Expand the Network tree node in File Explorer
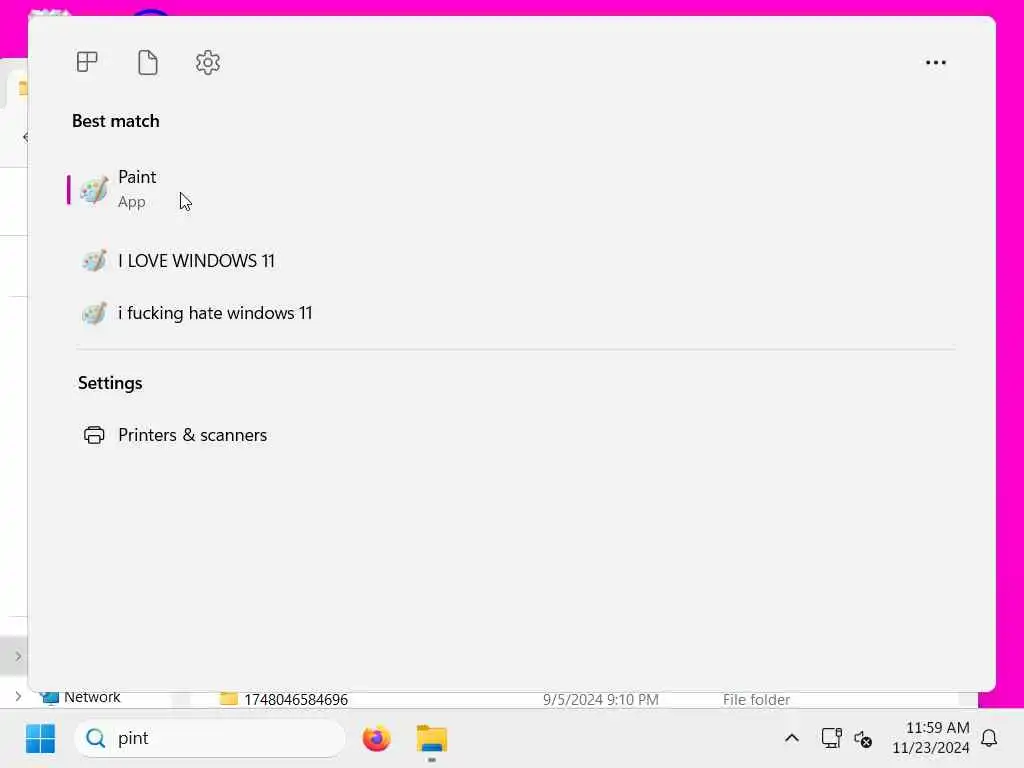Image resolution: width=1024 pixels, height=768 pixels. point(18,697)
